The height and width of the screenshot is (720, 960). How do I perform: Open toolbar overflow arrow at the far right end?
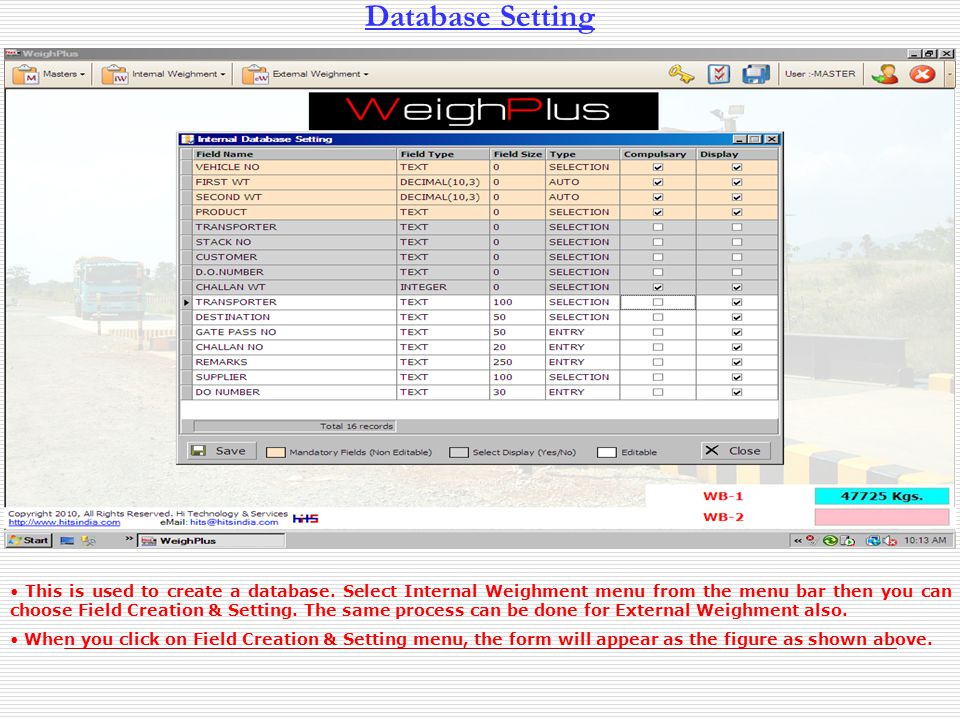950,75
